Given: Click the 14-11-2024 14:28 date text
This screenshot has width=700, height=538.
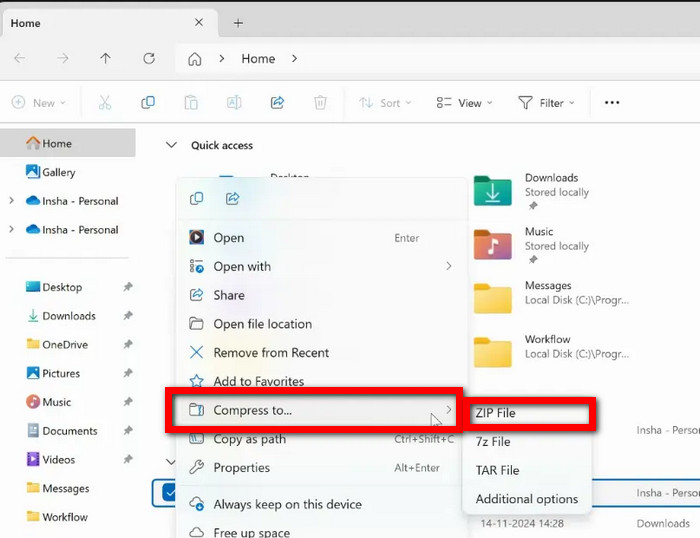Looking at the screenshot, I should tap(522, 523).
